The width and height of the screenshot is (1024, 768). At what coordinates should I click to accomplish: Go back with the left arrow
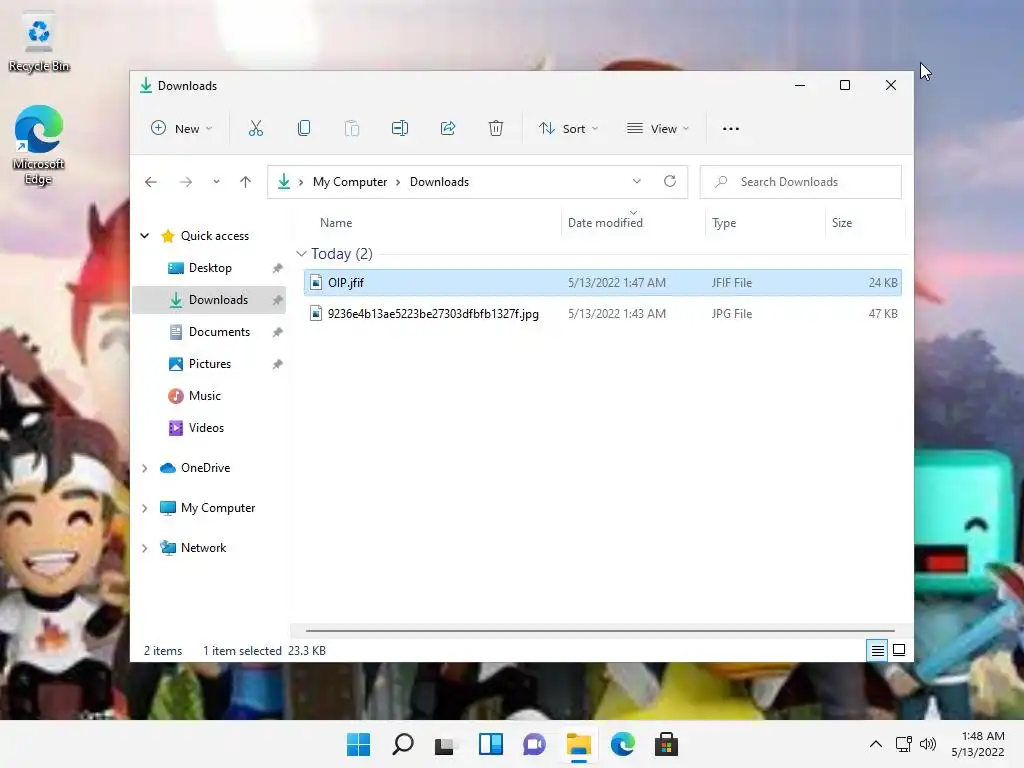click(151, 182)
